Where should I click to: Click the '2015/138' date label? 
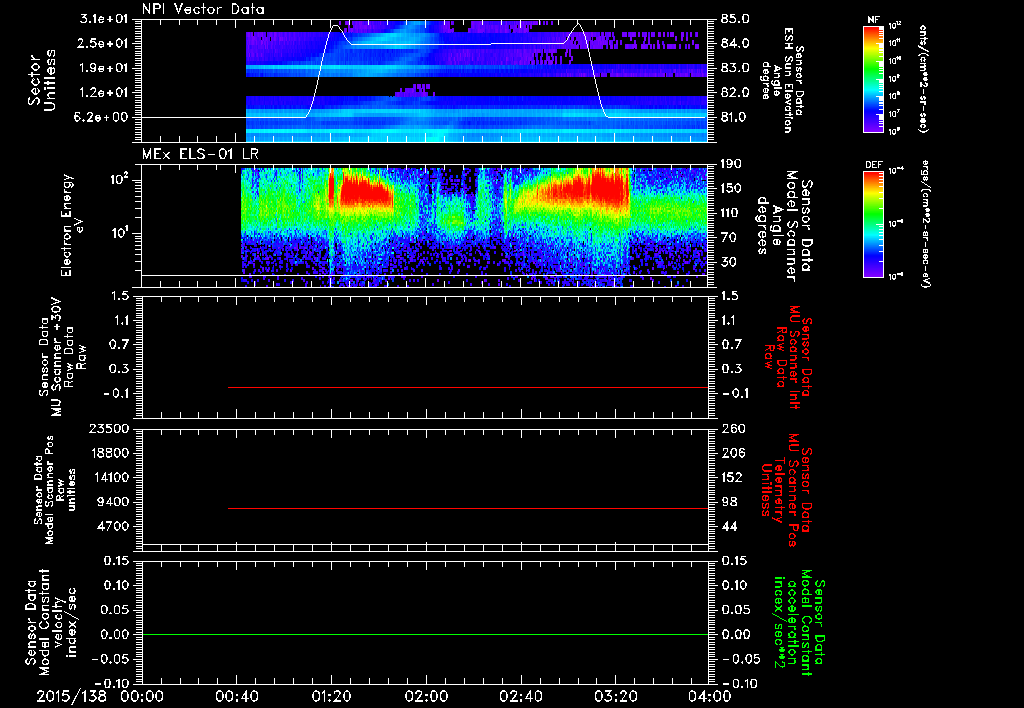pyautogui.click(x=71, y=696)
